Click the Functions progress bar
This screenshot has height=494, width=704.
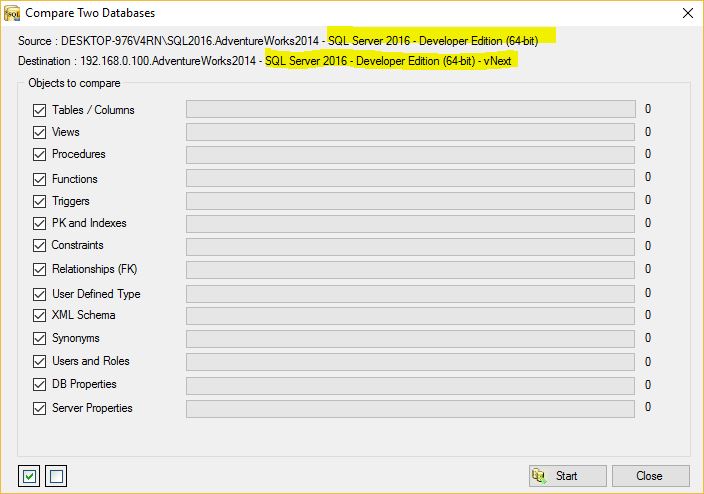(410, 178)
